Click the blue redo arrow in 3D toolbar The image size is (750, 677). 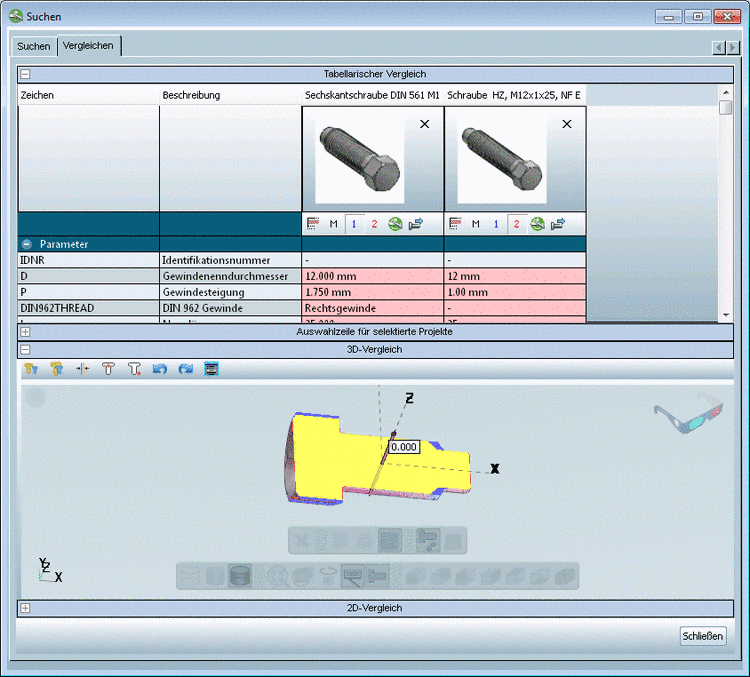point(186,369)
